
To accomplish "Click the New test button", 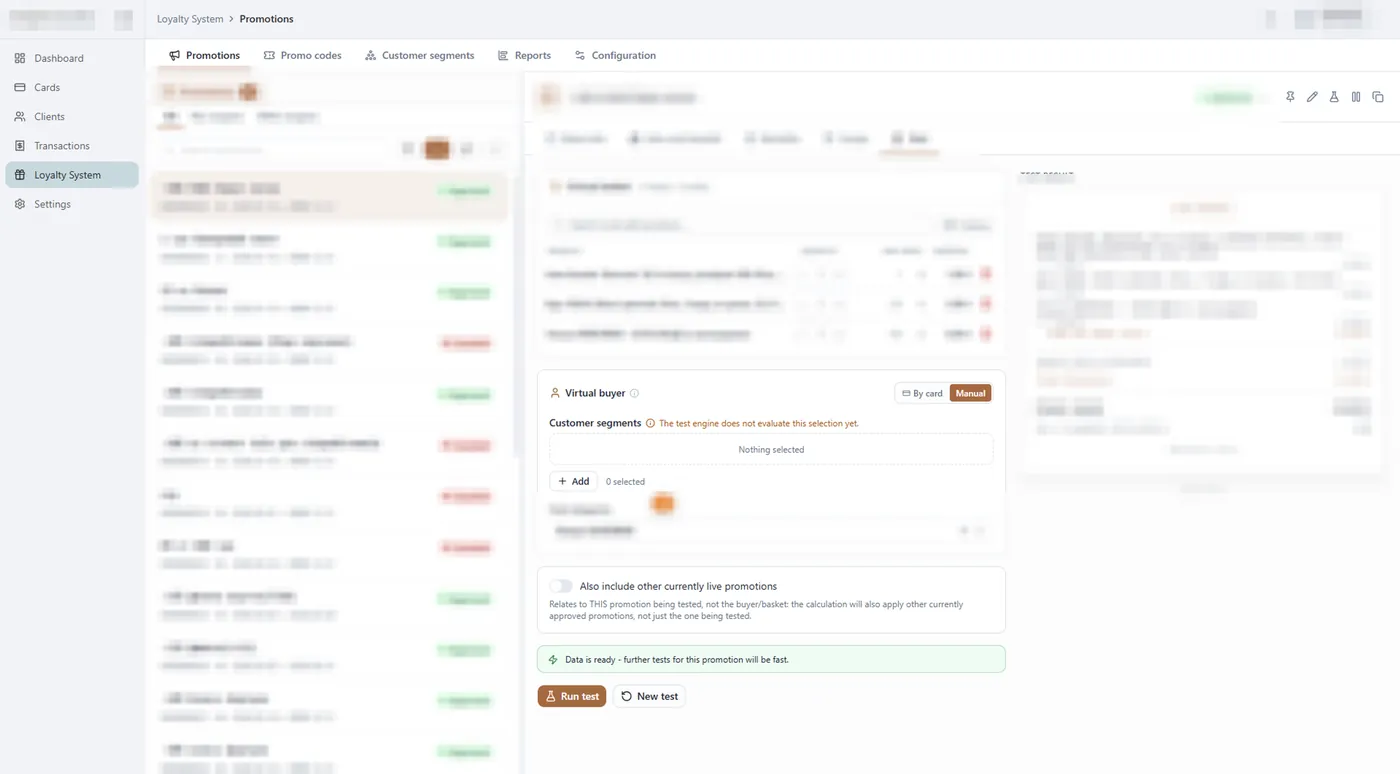I will tap(649, 696).
